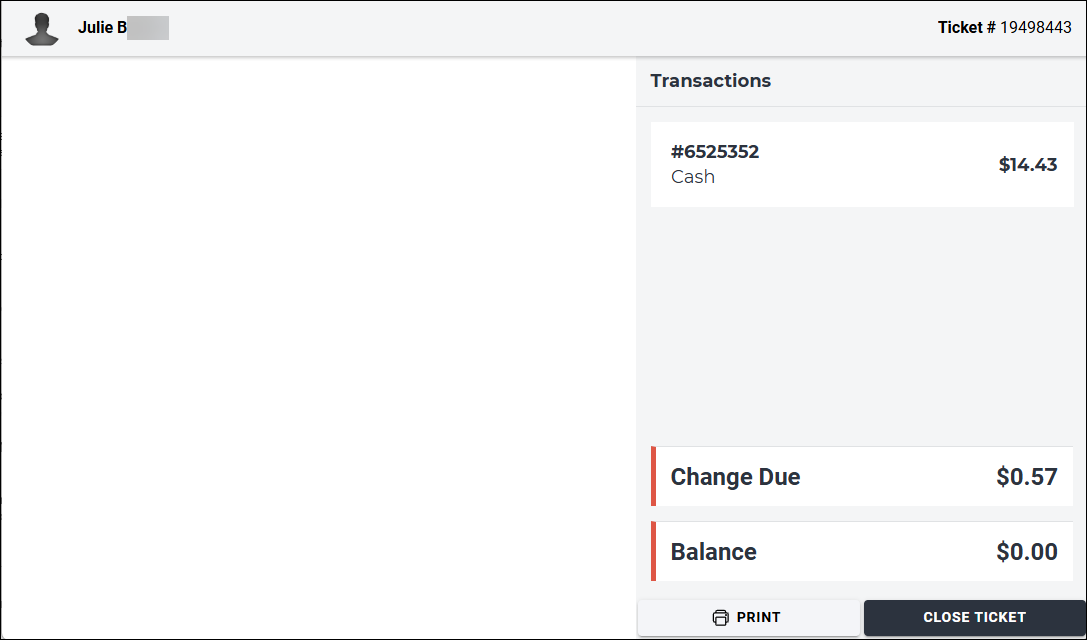The image size is (1087, 640).
Task: Open Cash transaction #6525352
Action: (x=862, y=164)
